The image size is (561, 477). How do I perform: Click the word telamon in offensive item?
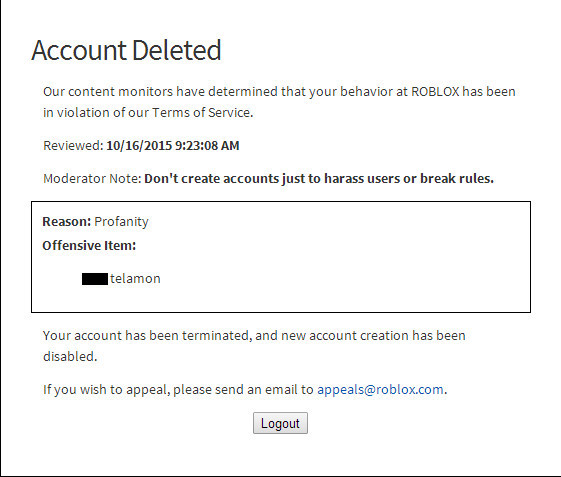point(135,278)
